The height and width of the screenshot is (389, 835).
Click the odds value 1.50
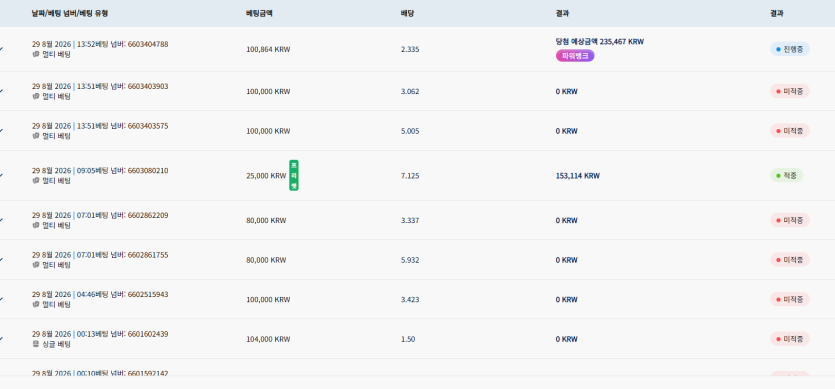tap(408, 339)
